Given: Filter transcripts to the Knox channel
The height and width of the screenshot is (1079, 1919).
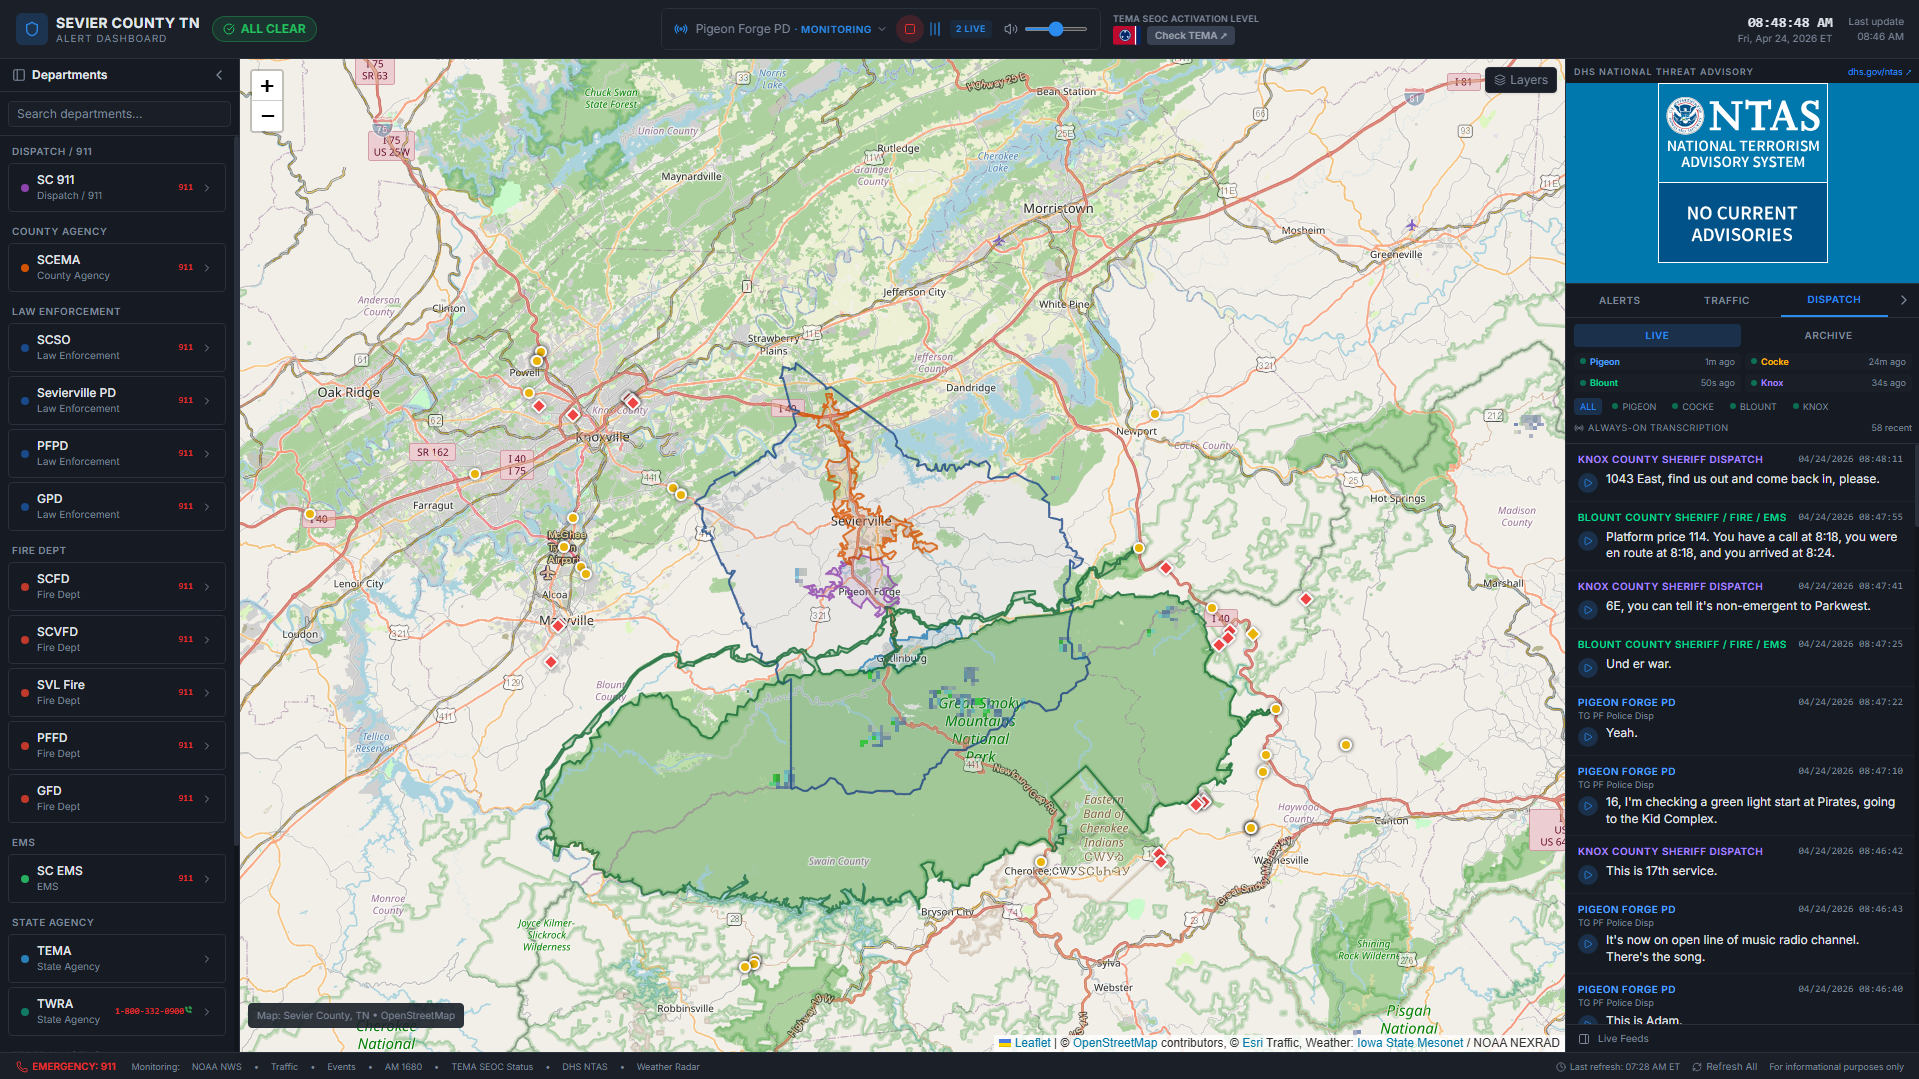Looking at the screenshot, I should coord(1814,407).
